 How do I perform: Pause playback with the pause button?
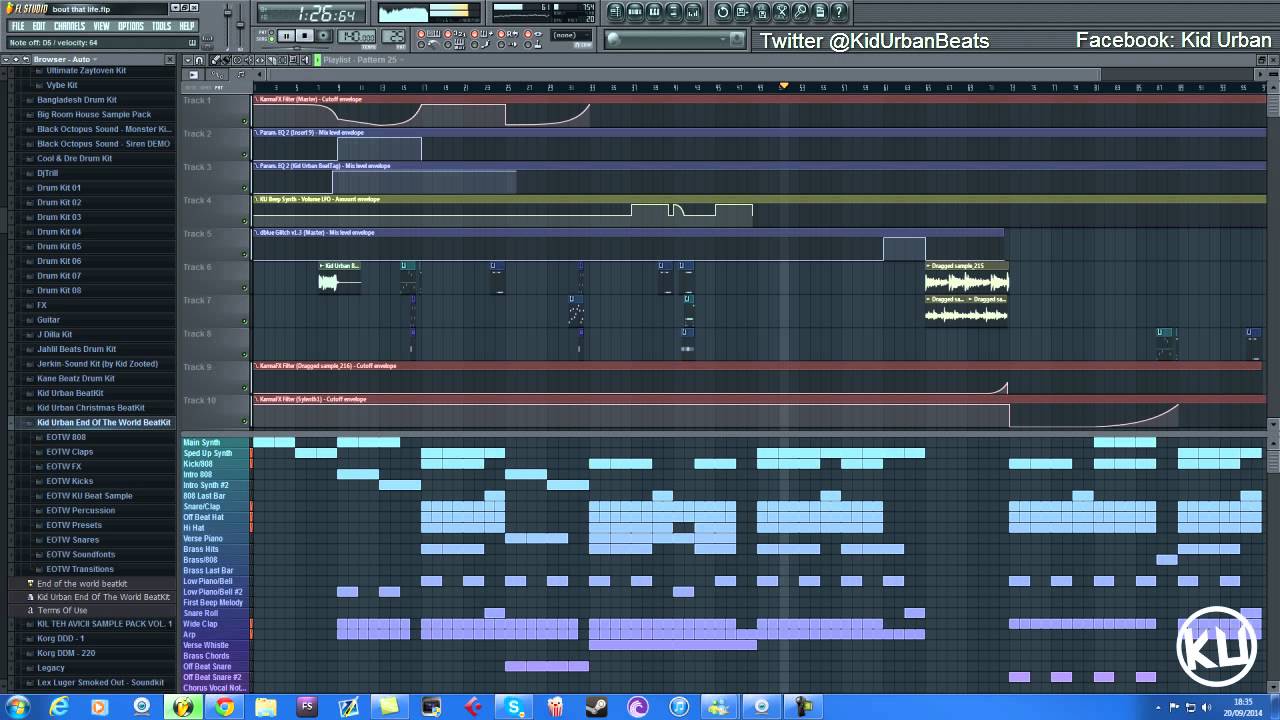tap(286, 36)
